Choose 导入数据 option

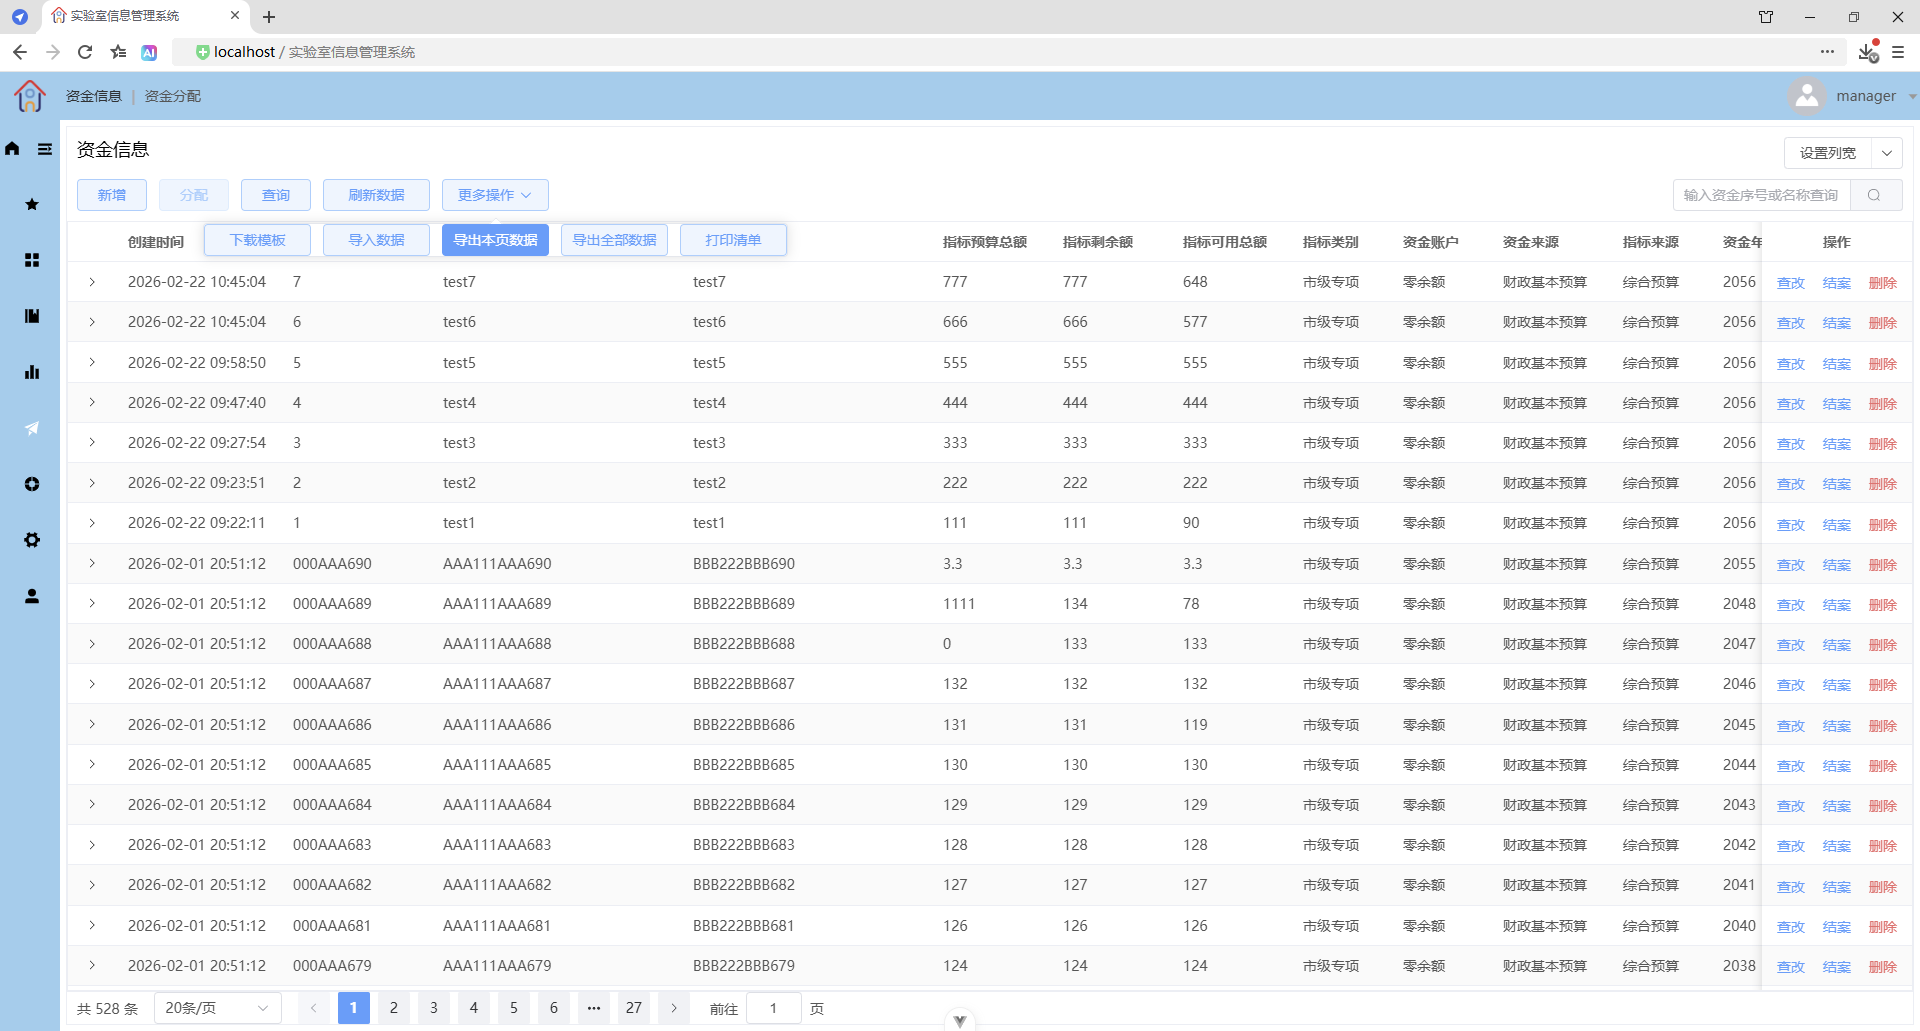tap(376, 240)
